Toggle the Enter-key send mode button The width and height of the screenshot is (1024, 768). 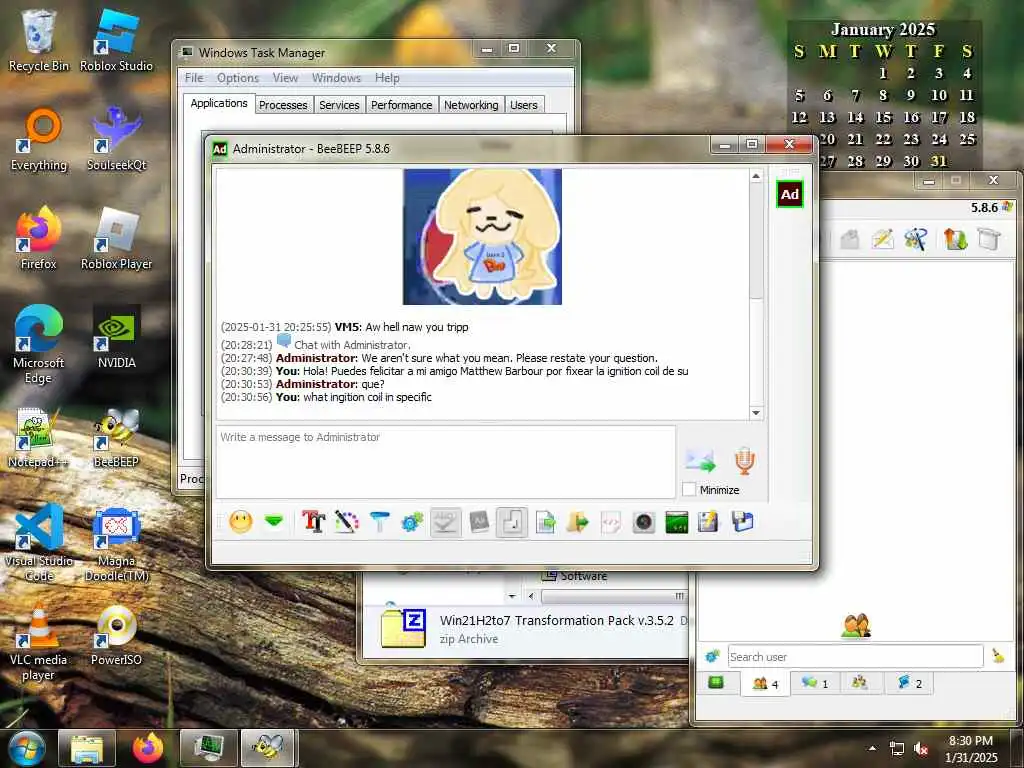pyautogui.click(x=512, y=522)
